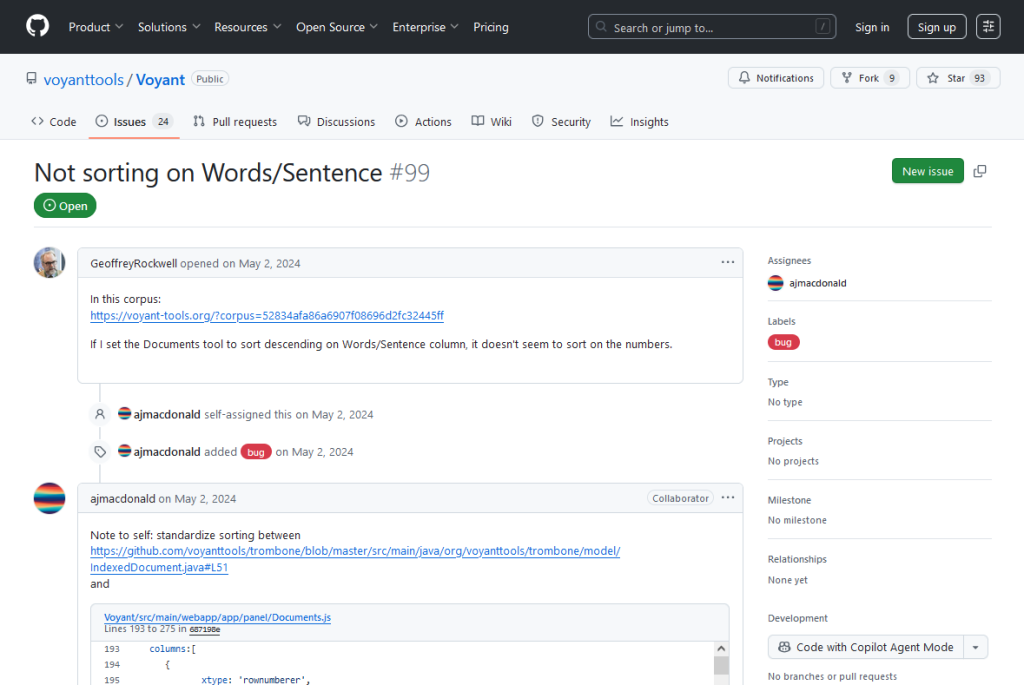Expand the Enterprise menu
This screenshot has height=685, width=1024.
pos(425,27)
